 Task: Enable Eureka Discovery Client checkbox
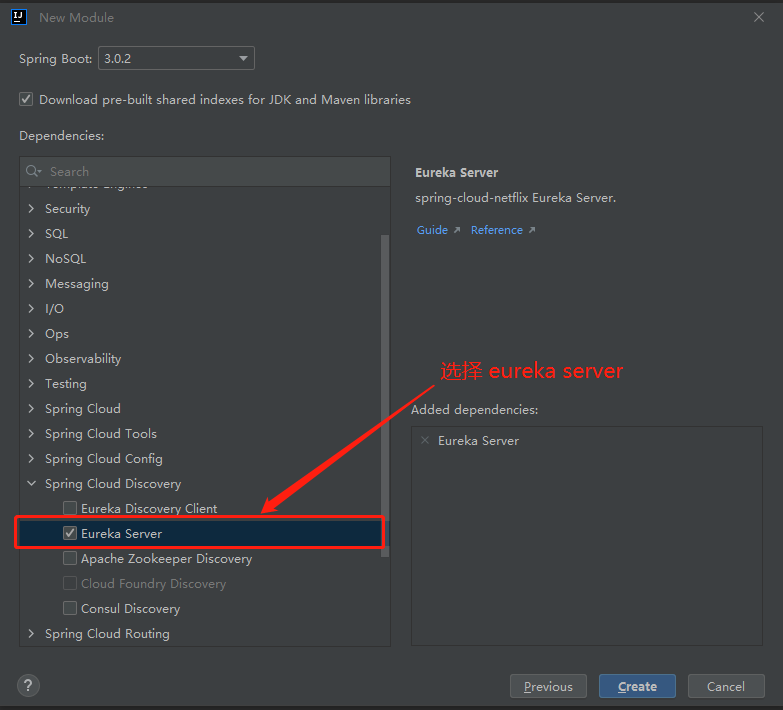click(x=70, y=508)
